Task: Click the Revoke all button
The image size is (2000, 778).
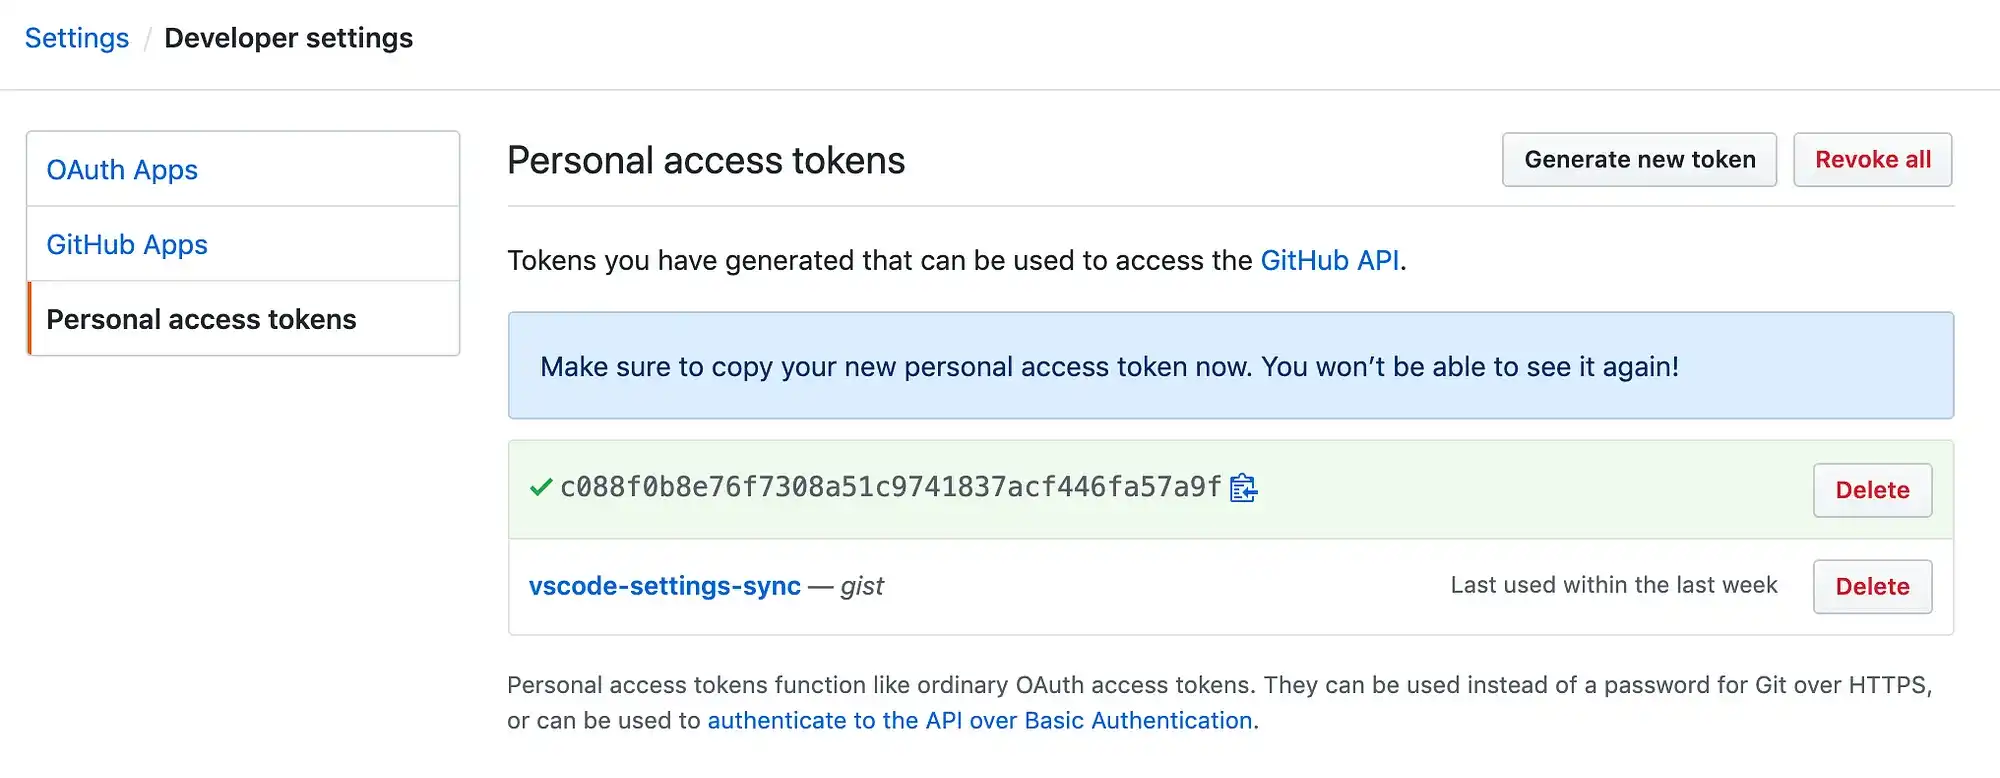Action: 1872,160
